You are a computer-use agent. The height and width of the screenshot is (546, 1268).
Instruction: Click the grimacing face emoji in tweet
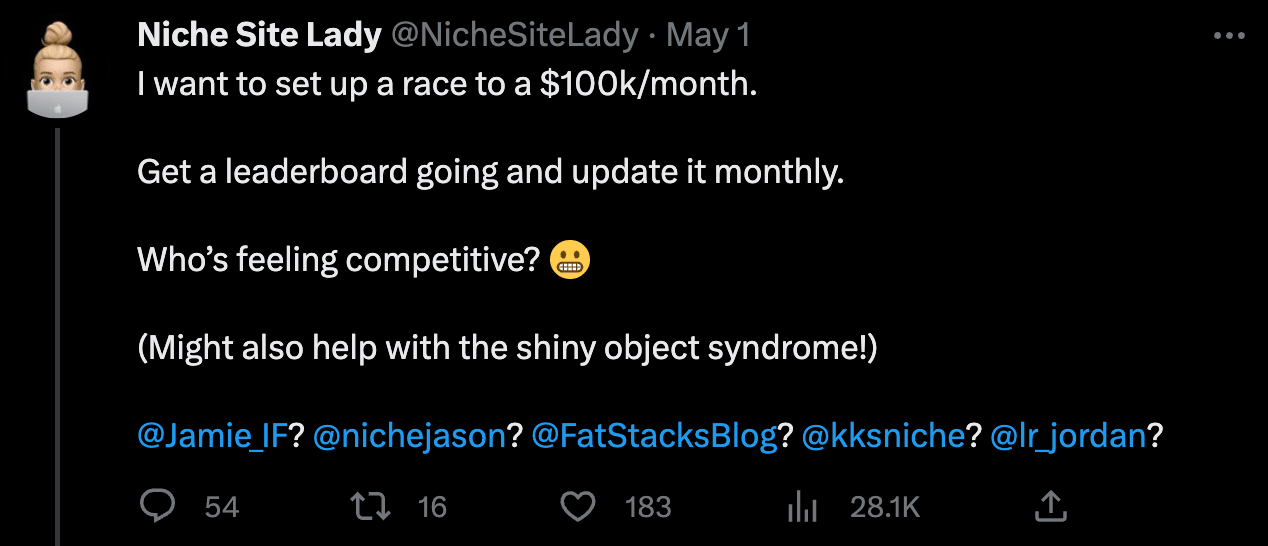[571, 260]
